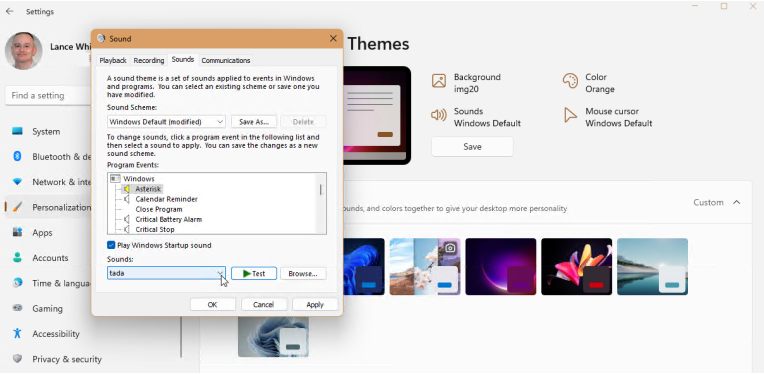Click the Background img20 setting text
Screen dimensions: 764x374
click(477, 83)
